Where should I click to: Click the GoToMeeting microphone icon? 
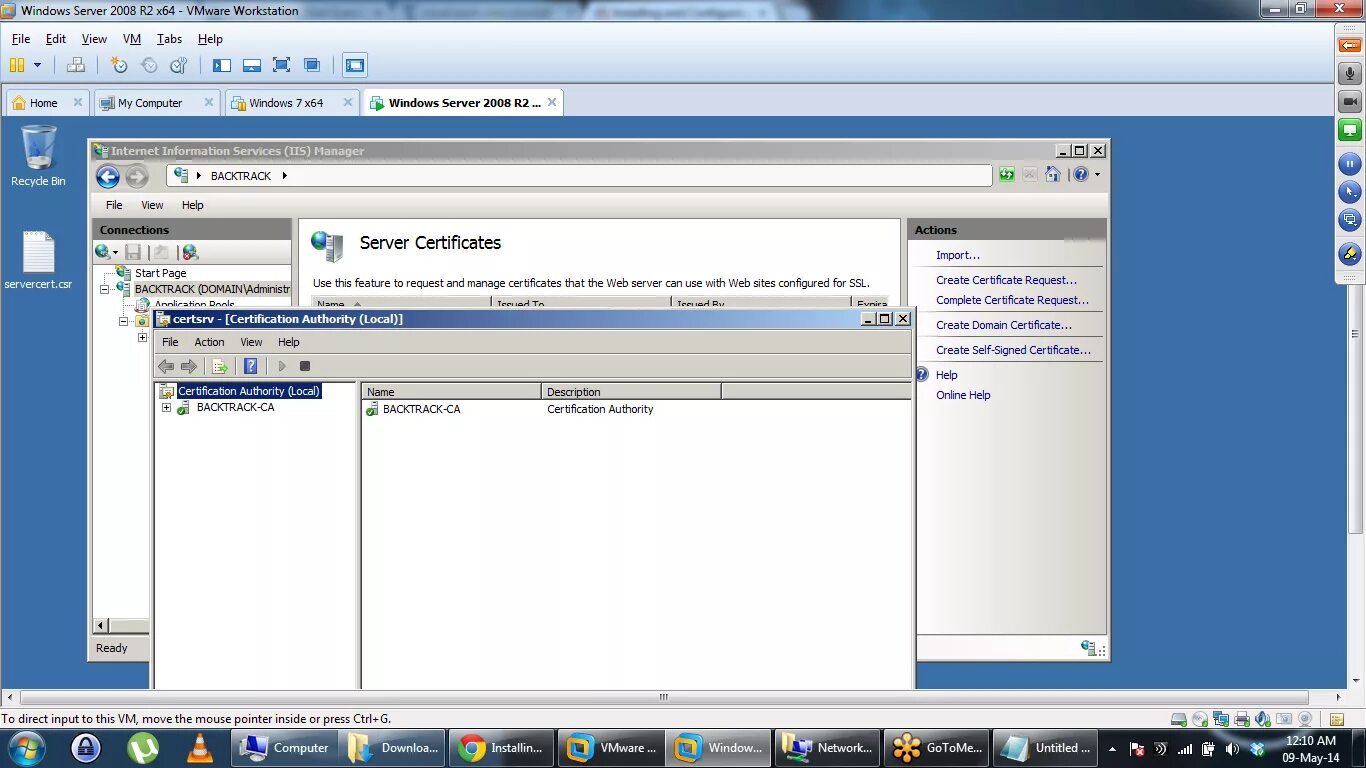coord(1350,74)
